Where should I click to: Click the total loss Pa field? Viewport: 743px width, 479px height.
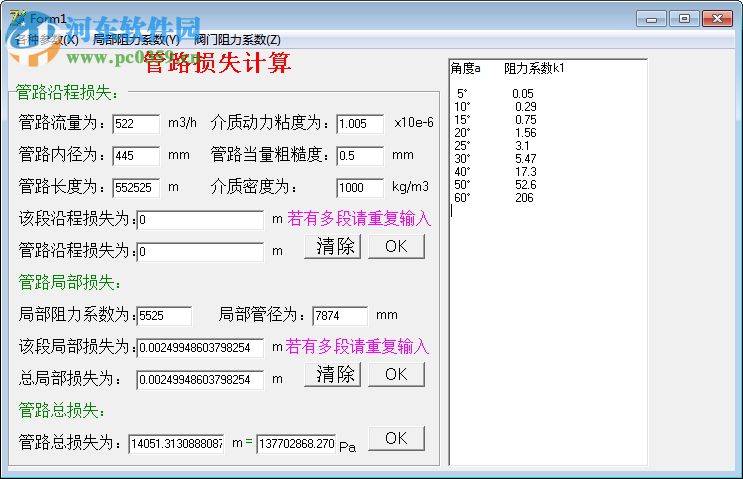point(296,444)
